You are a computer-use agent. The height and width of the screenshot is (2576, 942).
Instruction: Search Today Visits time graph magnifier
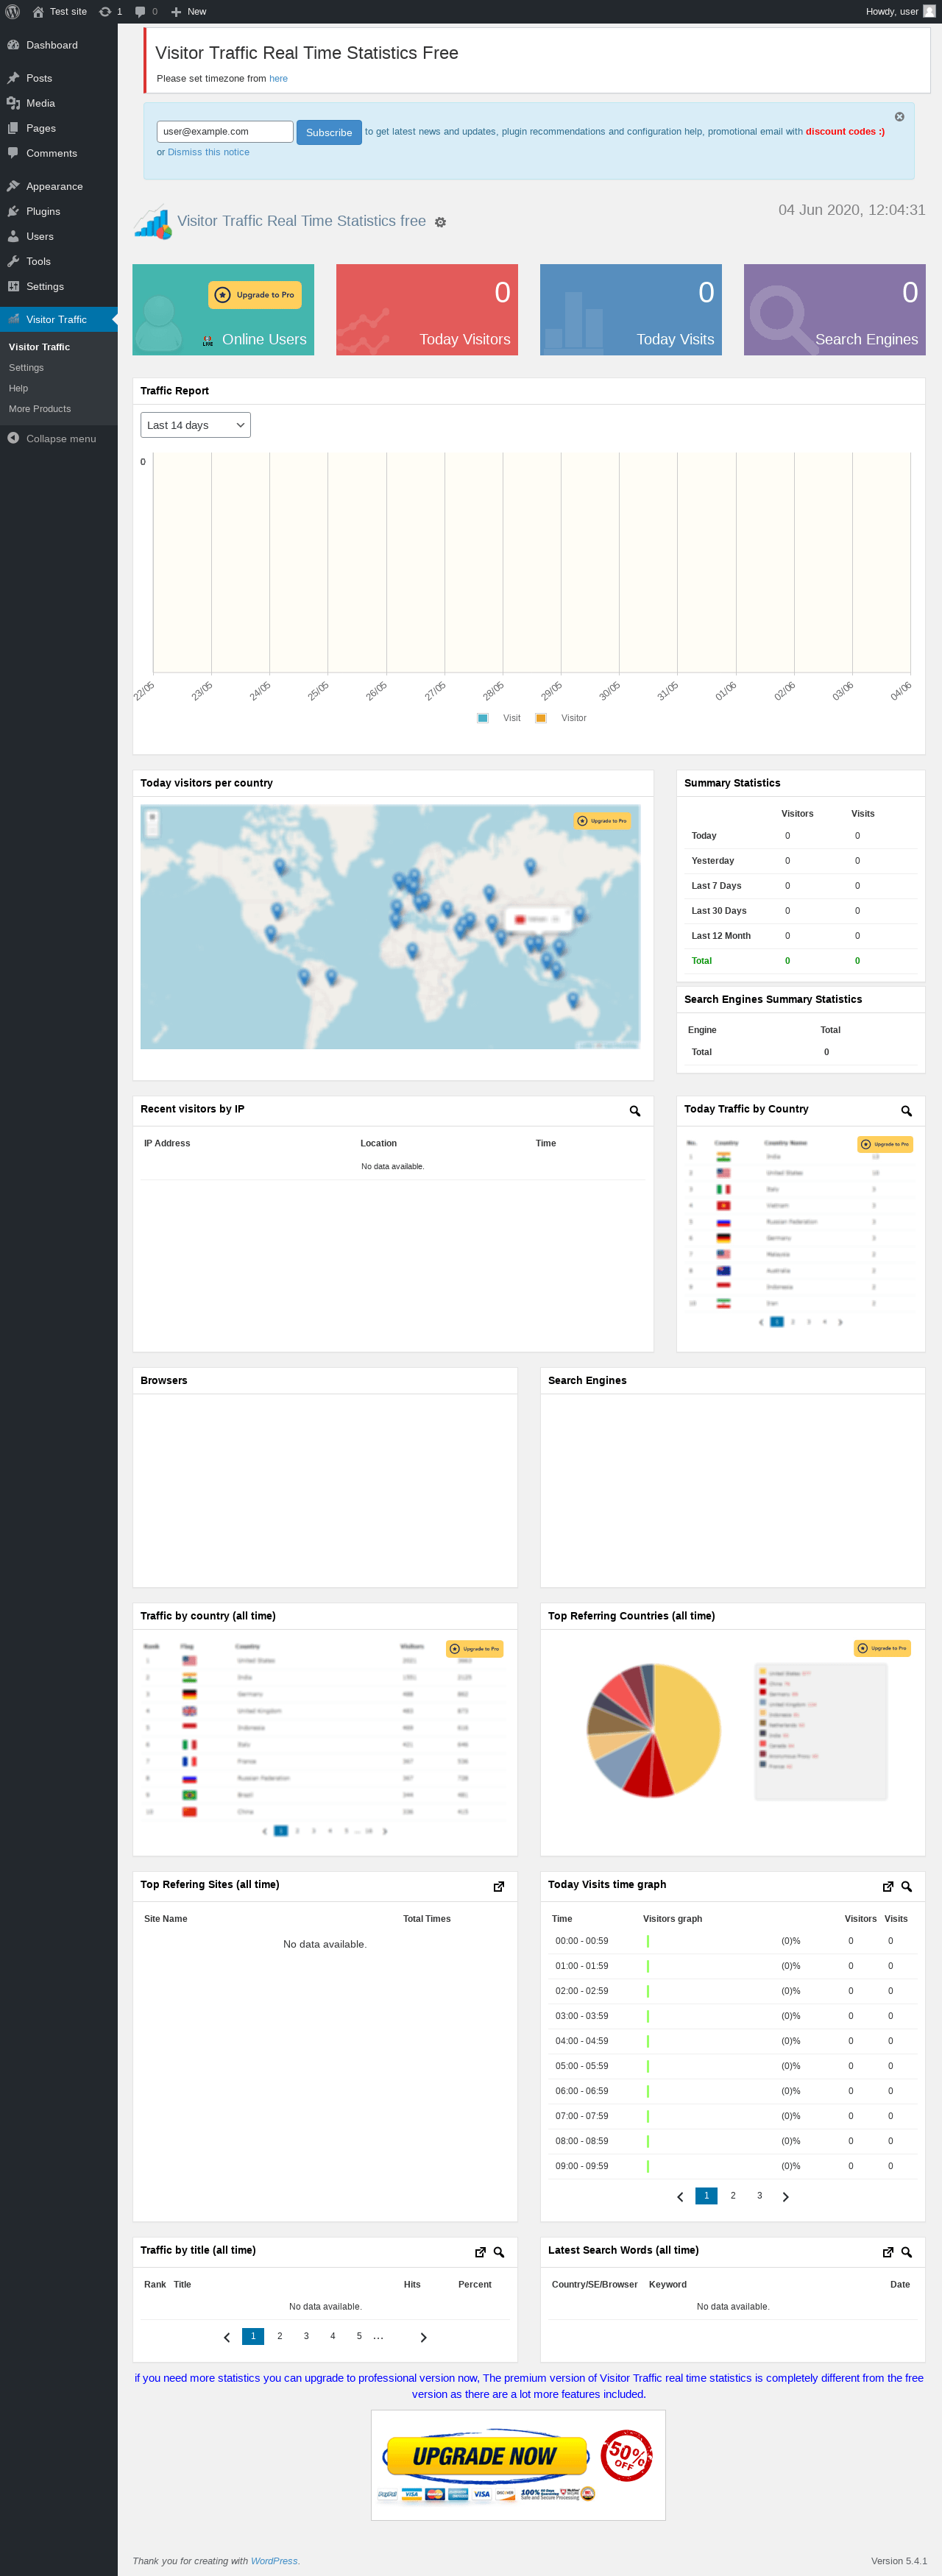click(x=906, y=1886)
